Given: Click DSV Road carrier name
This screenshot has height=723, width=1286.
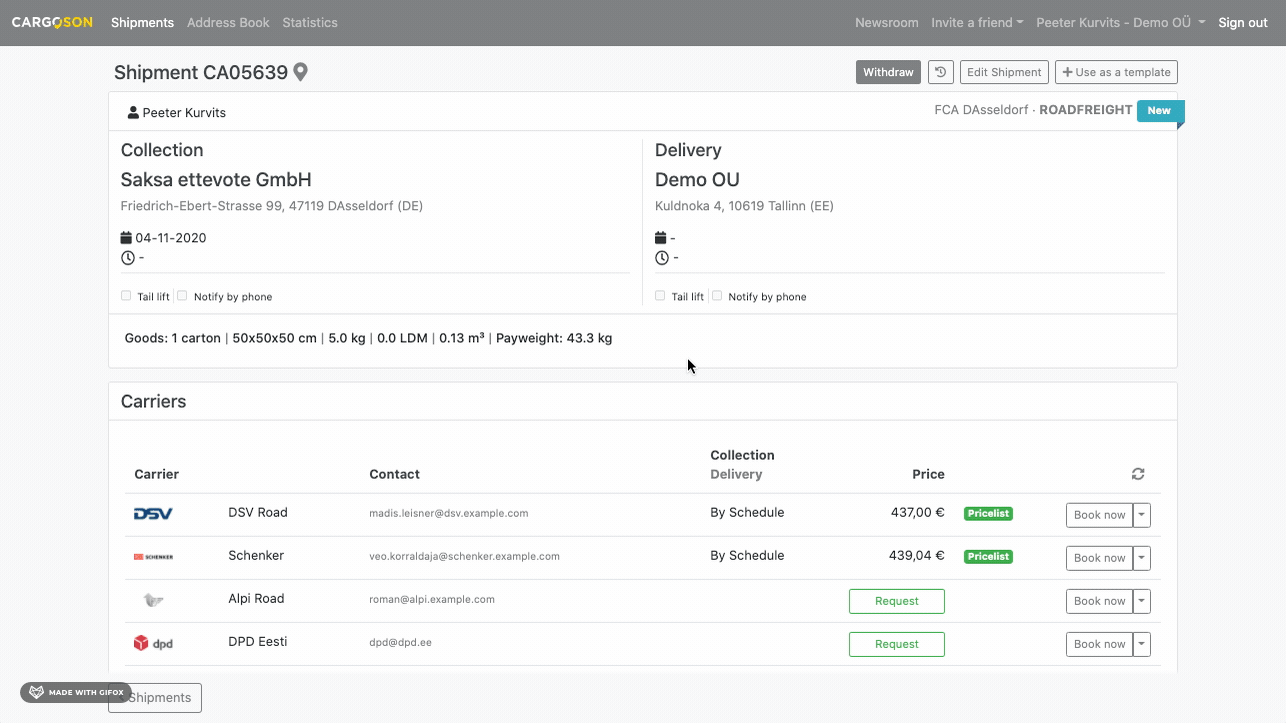Looking at the screenshot, I should [258, 512].
